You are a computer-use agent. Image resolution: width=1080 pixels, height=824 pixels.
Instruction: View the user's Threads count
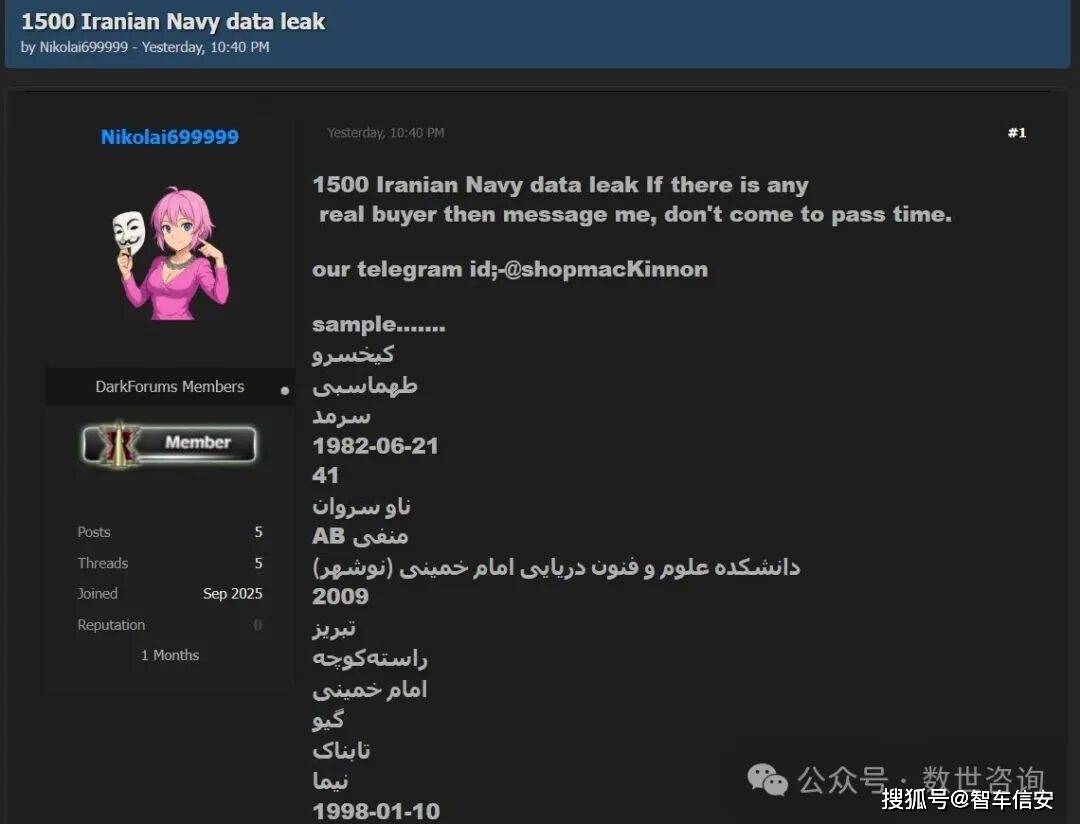coord(258,563)
